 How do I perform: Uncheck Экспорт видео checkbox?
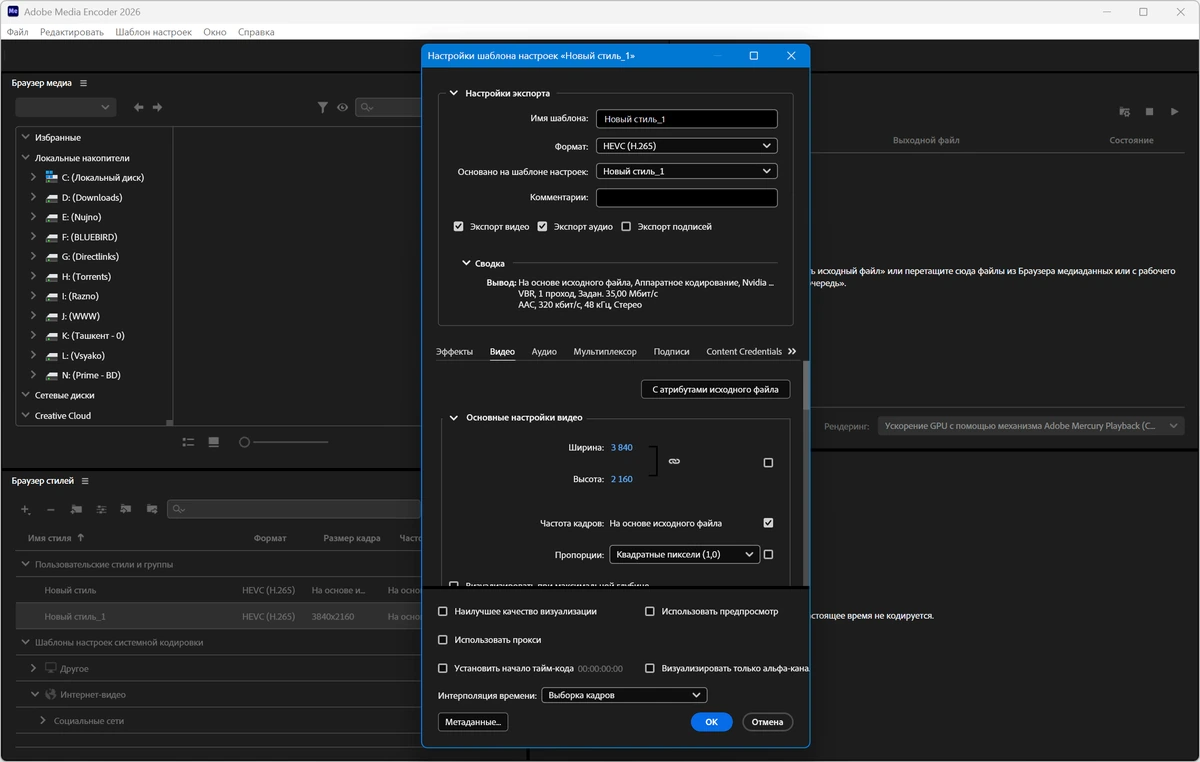pos(459,227)
